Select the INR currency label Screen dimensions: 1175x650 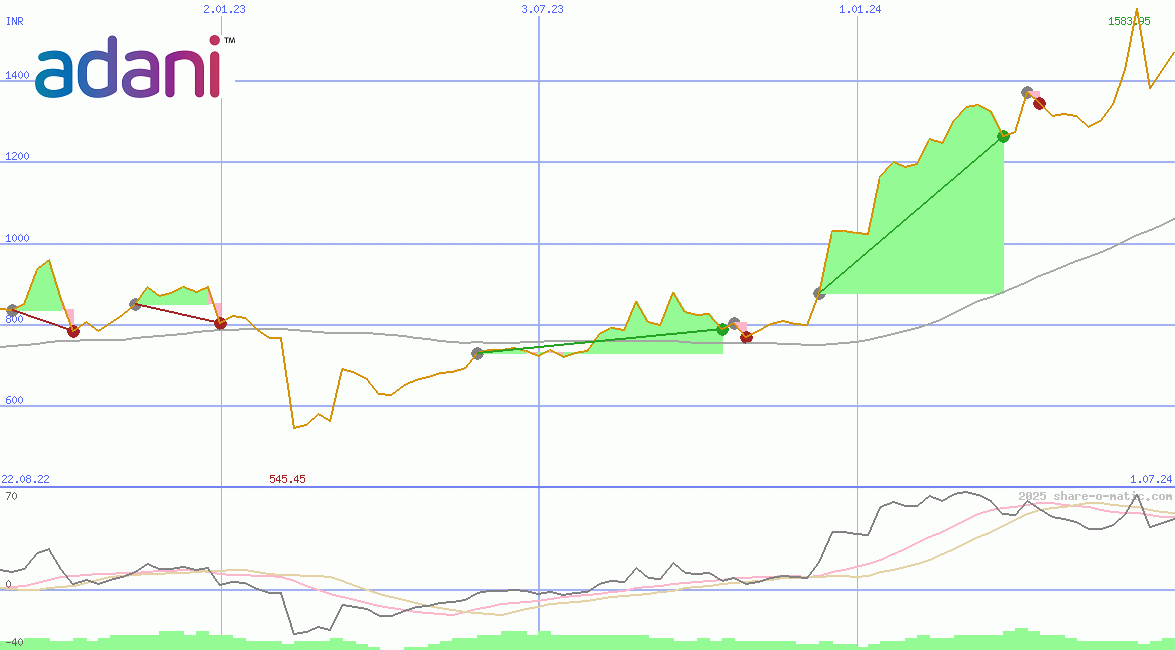point(15,22)
